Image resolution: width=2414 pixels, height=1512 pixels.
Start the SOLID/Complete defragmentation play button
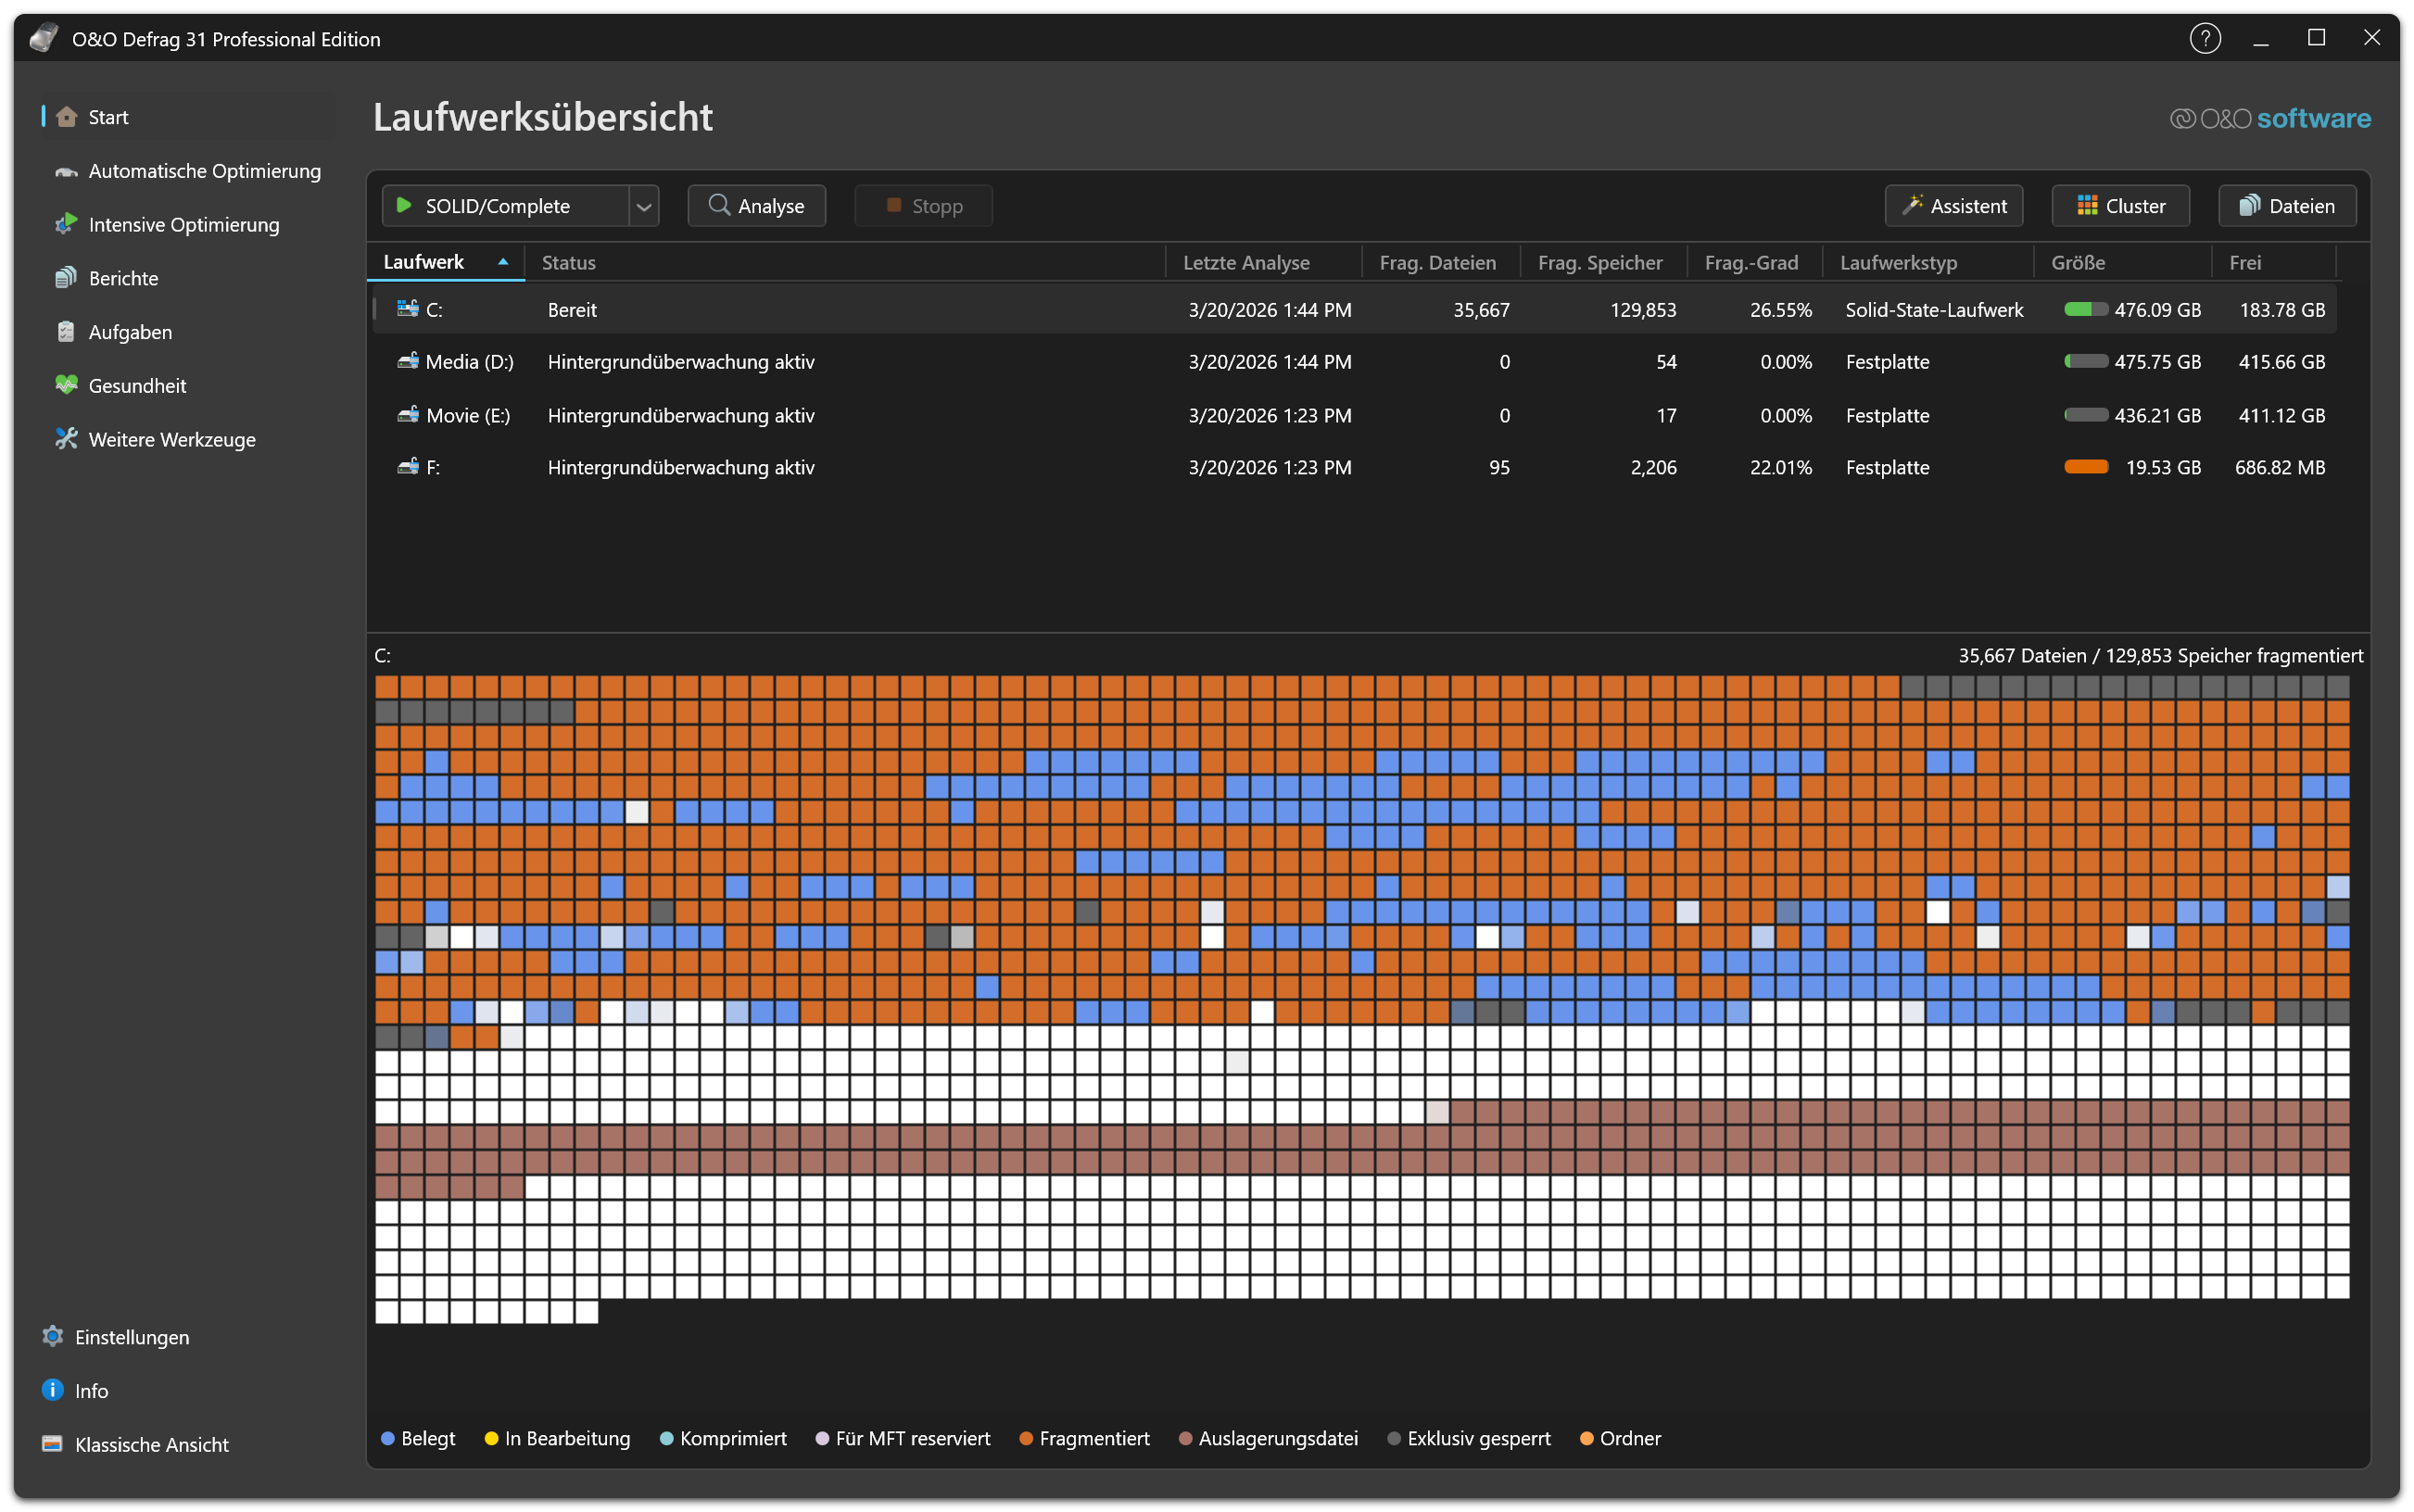(404, 206)
